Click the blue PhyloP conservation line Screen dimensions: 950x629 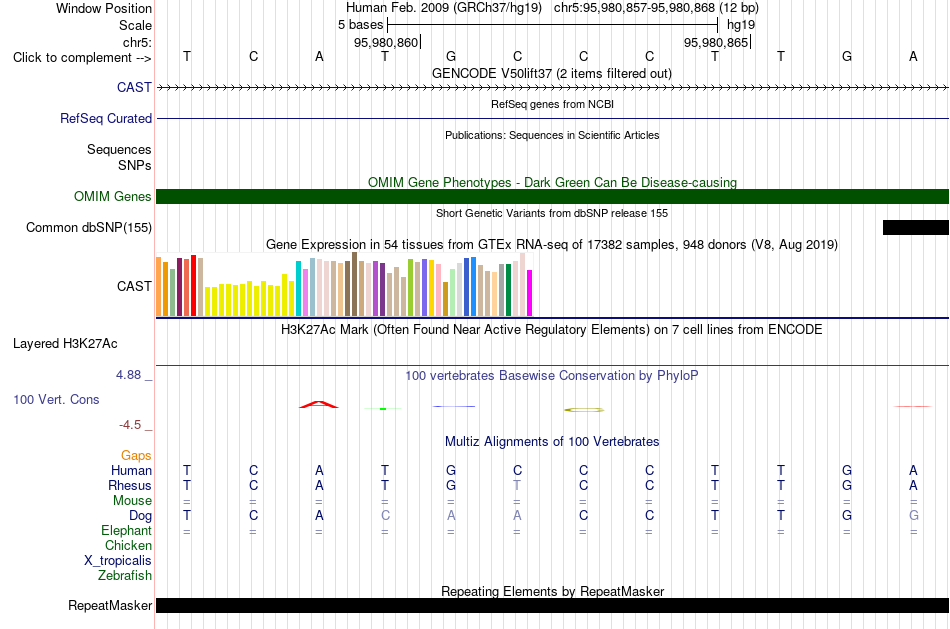click(x=454, y=407)
